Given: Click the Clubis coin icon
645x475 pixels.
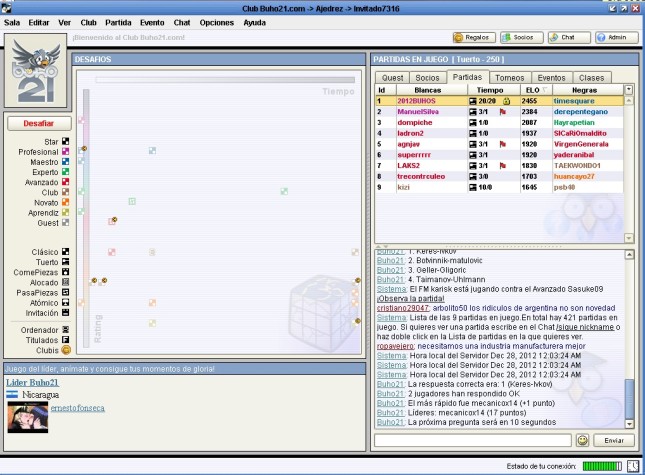Looking at the screenshot, I should pyautogui.click(x=66, y=350).
